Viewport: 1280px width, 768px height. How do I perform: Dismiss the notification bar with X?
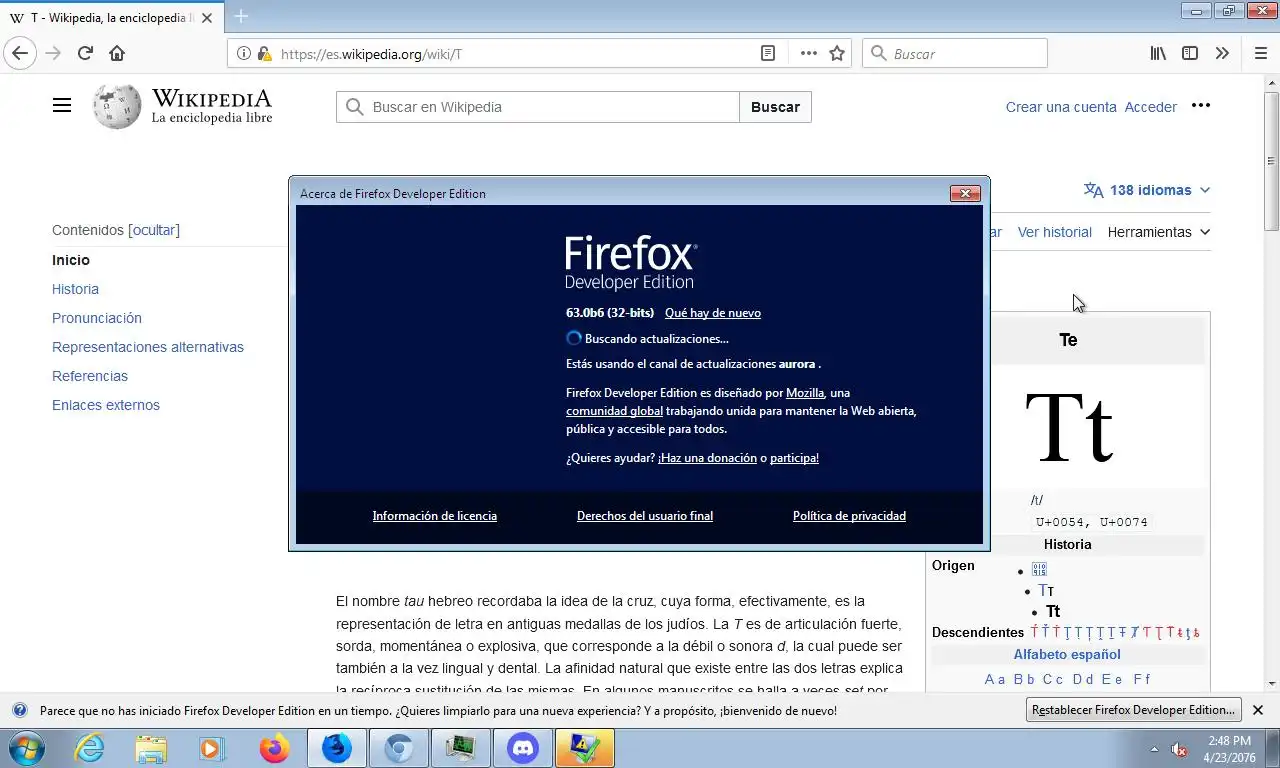tap(1258, 710)
